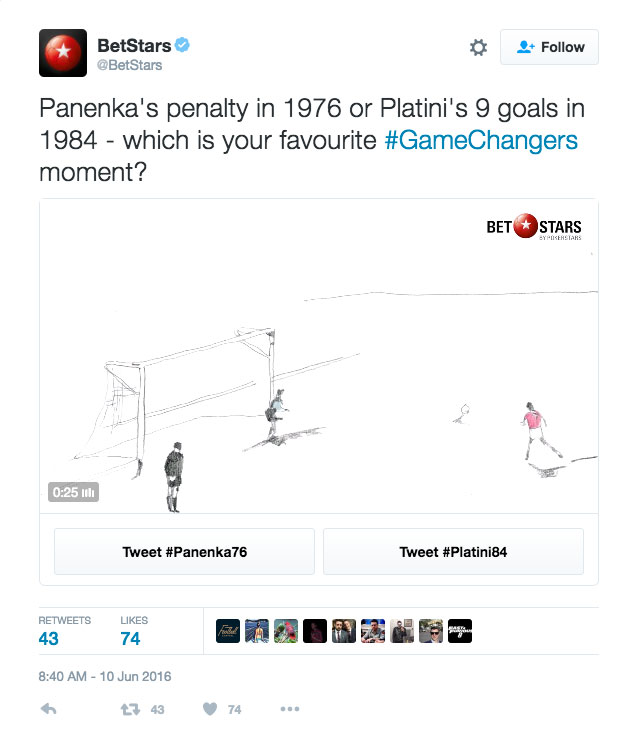View the 43 retweets list

48,637
